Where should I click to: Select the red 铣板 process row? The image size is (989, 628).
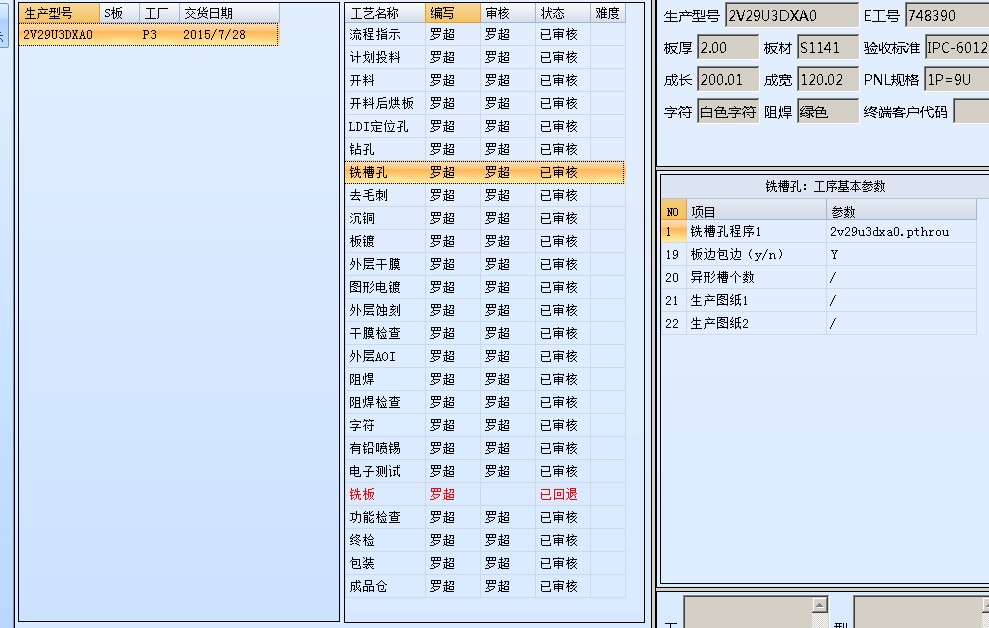click(485, 495)
